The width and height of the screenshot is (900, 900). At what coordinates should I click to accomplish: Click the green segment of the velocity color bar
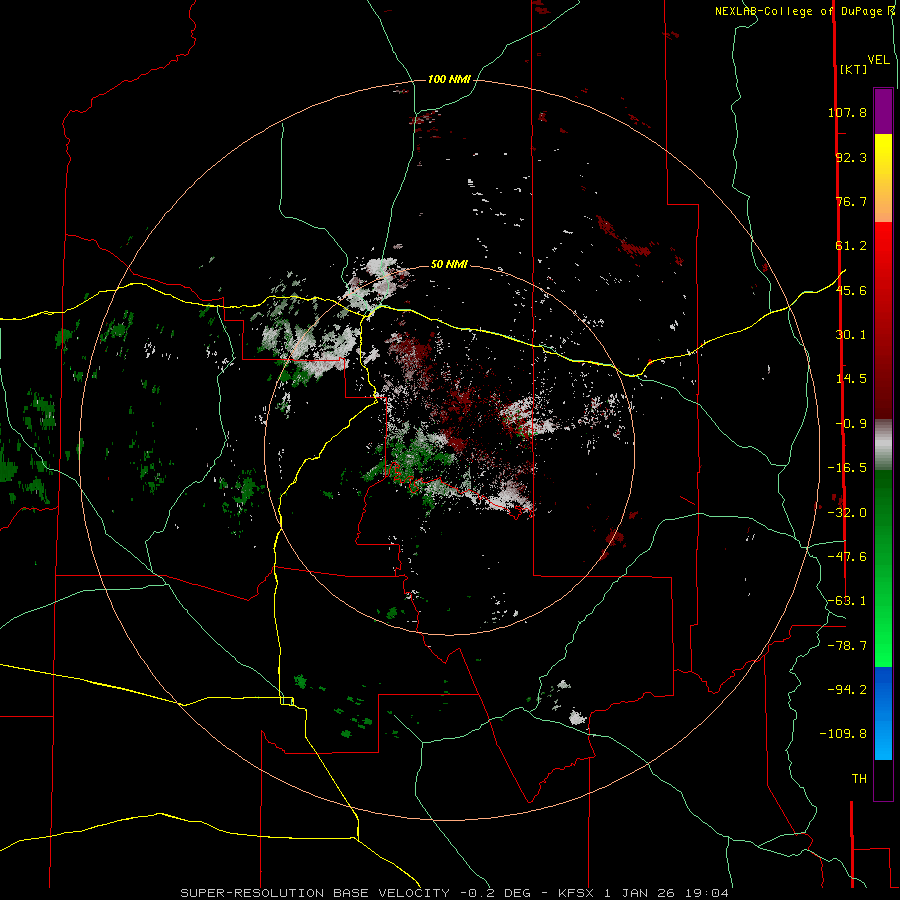pyautogui.click(x=883, y=568)
